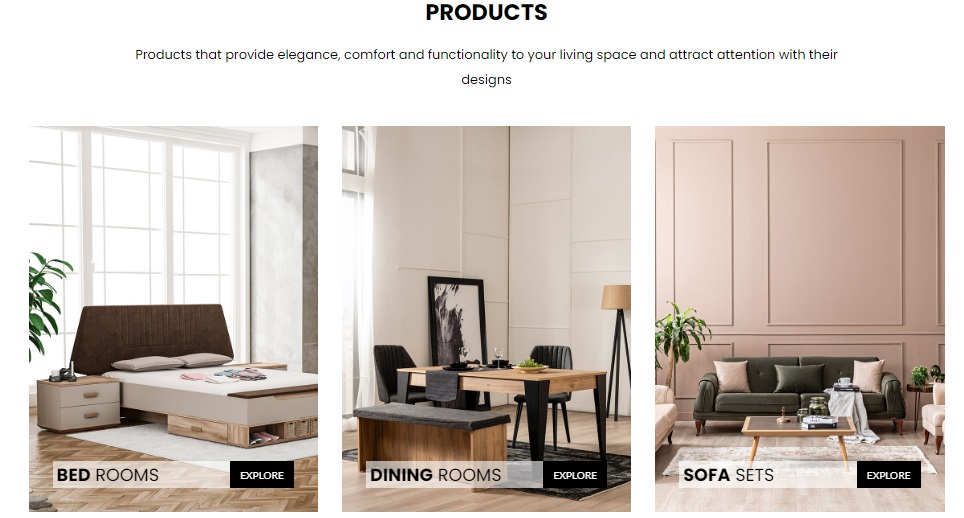Click the PRODUCTS section heading
The height and width of the screenshot is (518, 964).
(x=486, y=12)
